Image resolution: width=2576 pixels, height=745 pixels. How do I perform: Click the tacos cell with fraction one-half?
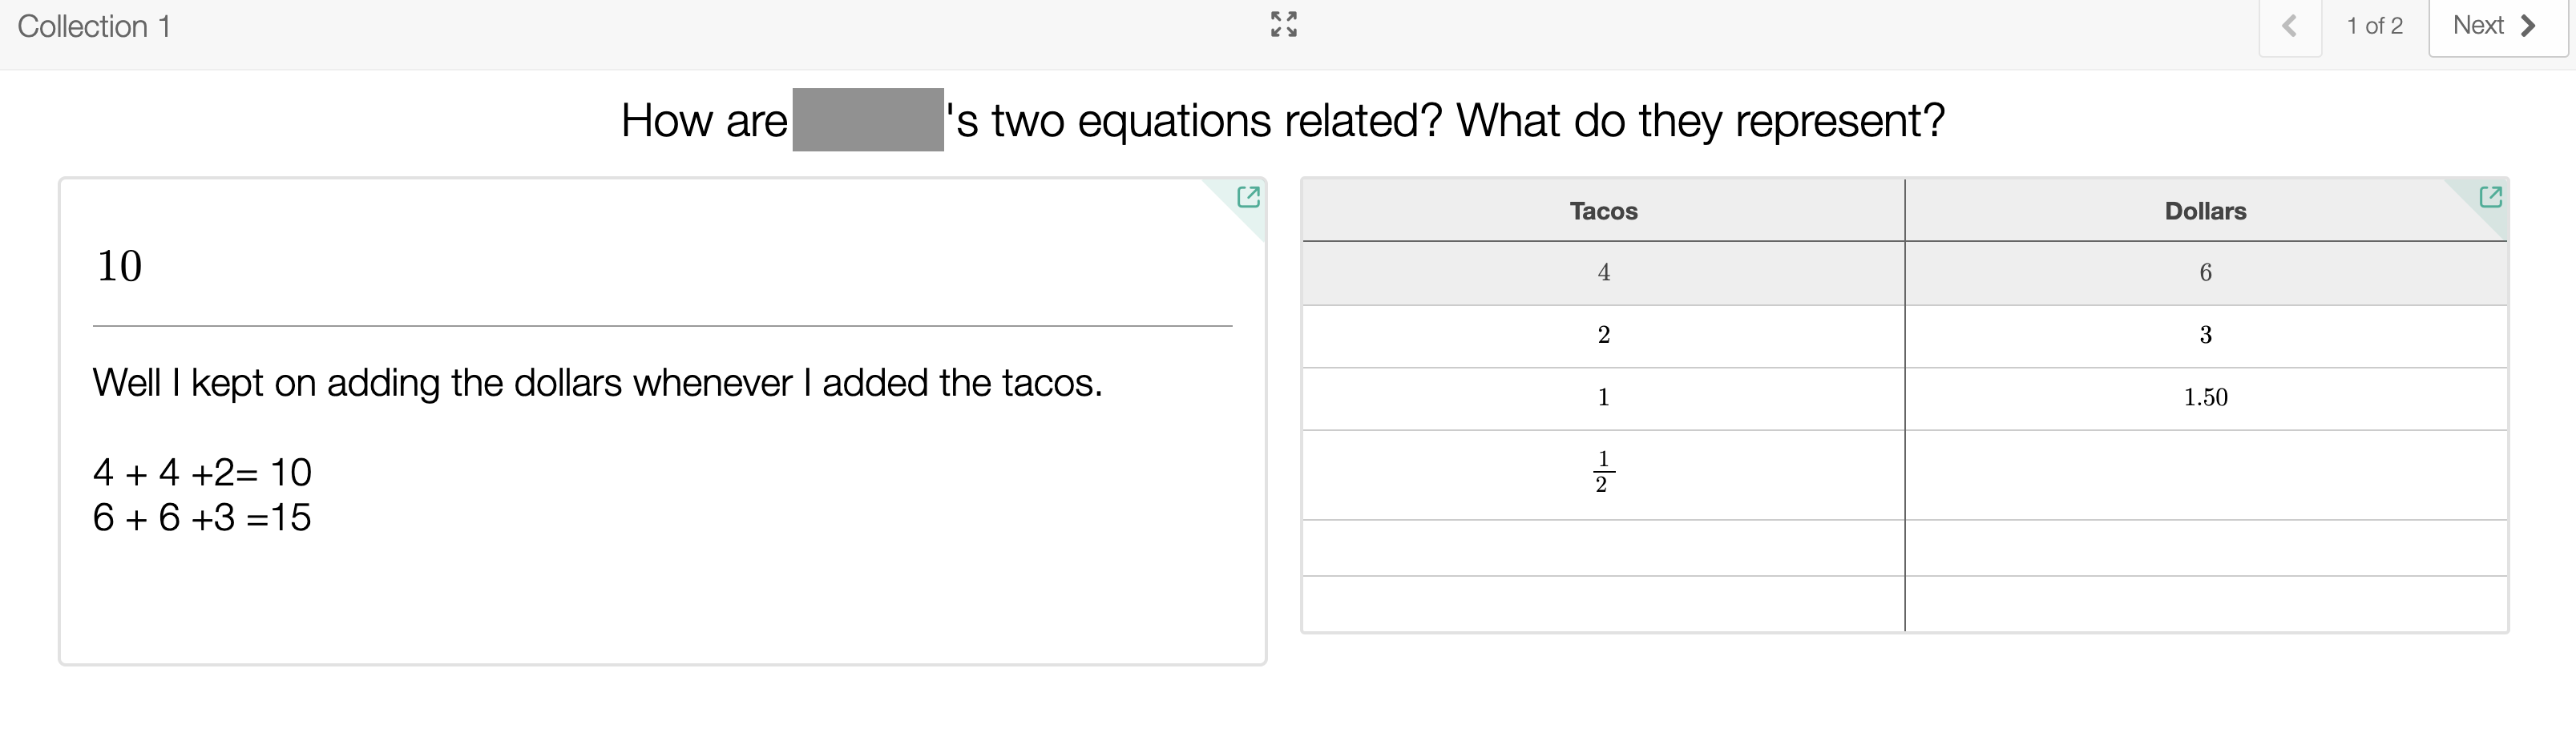[1603, 473]
